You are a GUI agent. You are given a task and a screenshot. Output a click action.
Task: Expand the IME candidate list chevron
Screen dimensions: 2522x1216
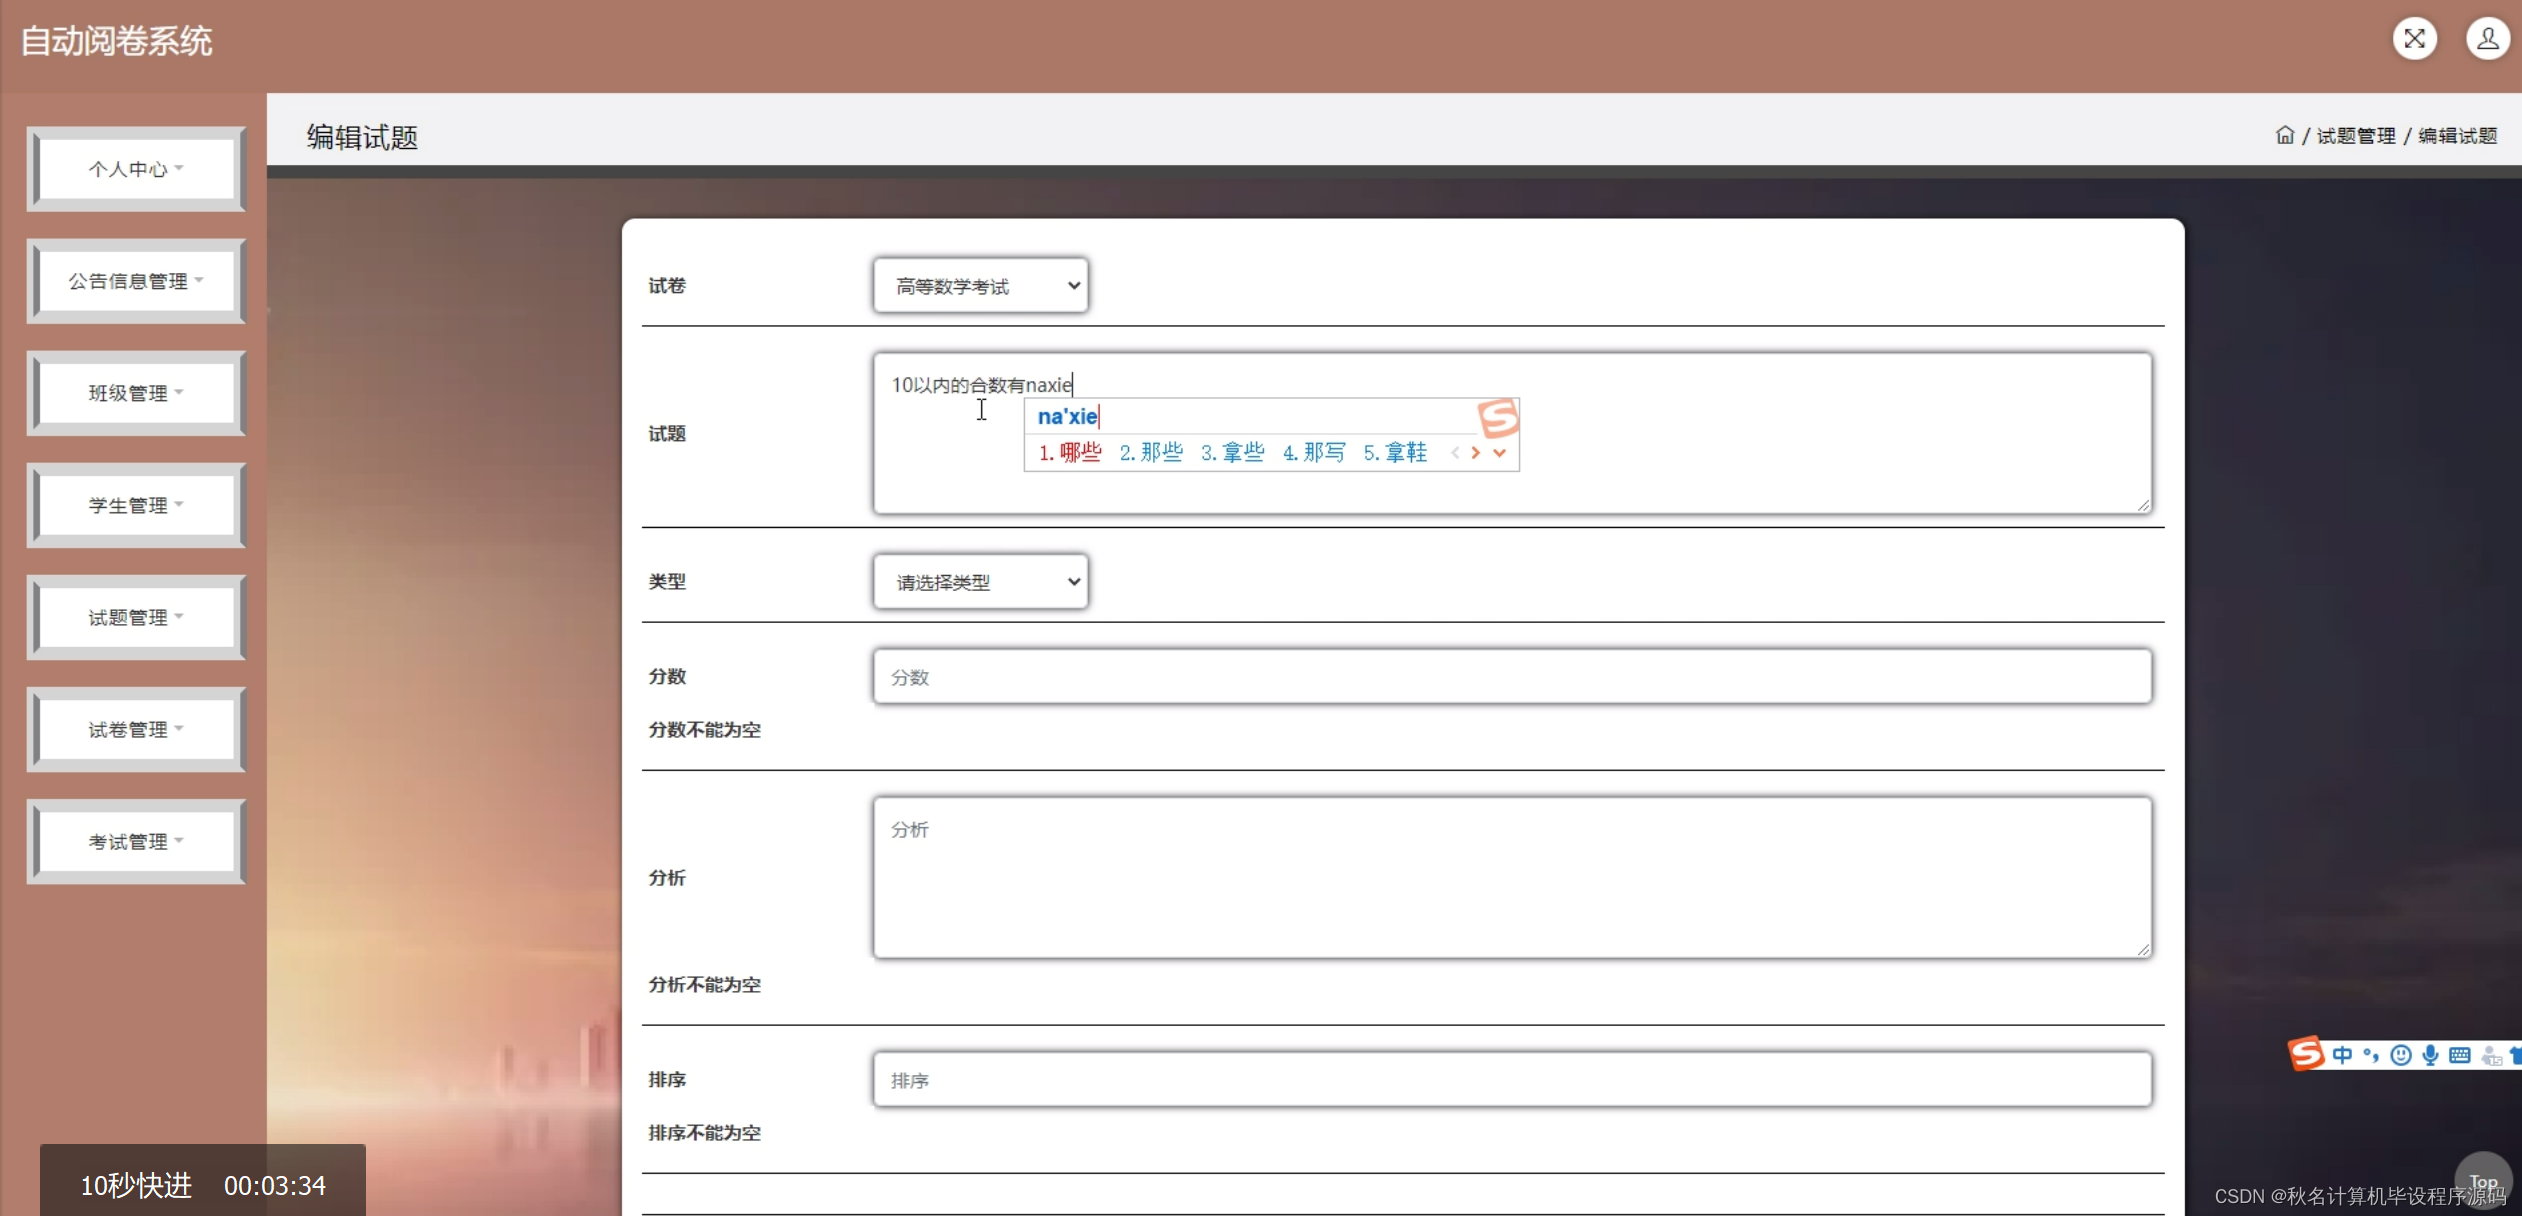click(1499, 453)
